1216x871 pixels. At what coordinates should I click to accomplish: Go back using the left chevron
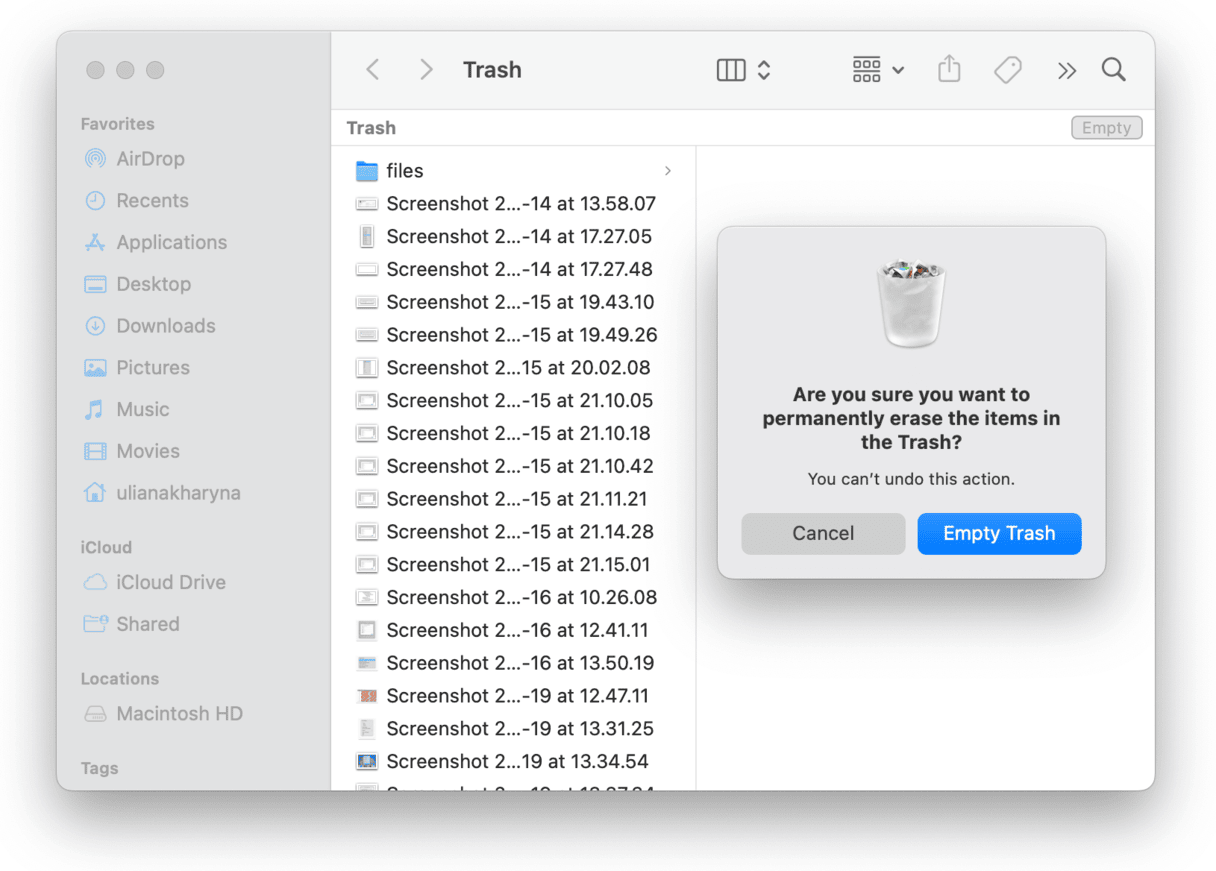373,70
